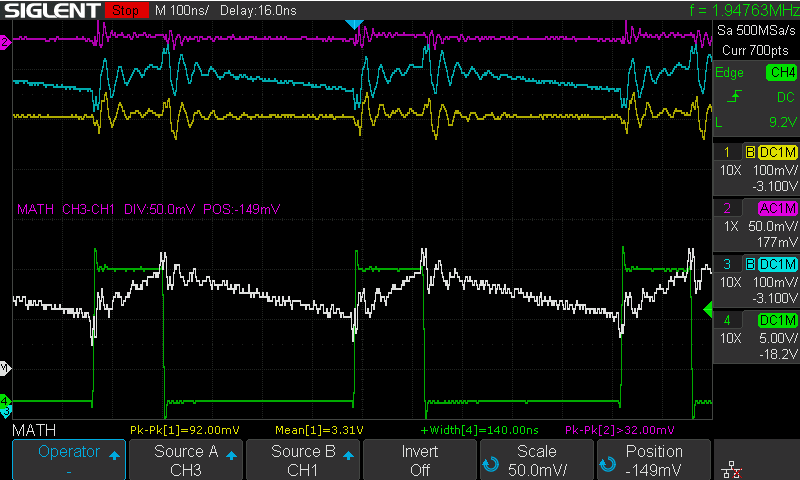Click the Scale rotary knob icon
Image resolution: width=800 pixels, height=480 pixels.
[491, 464]
